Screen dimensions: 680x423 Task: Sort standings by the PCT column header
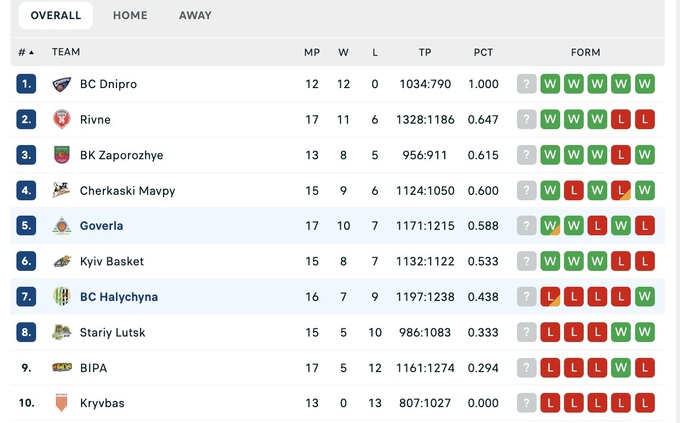coord(484,52)
